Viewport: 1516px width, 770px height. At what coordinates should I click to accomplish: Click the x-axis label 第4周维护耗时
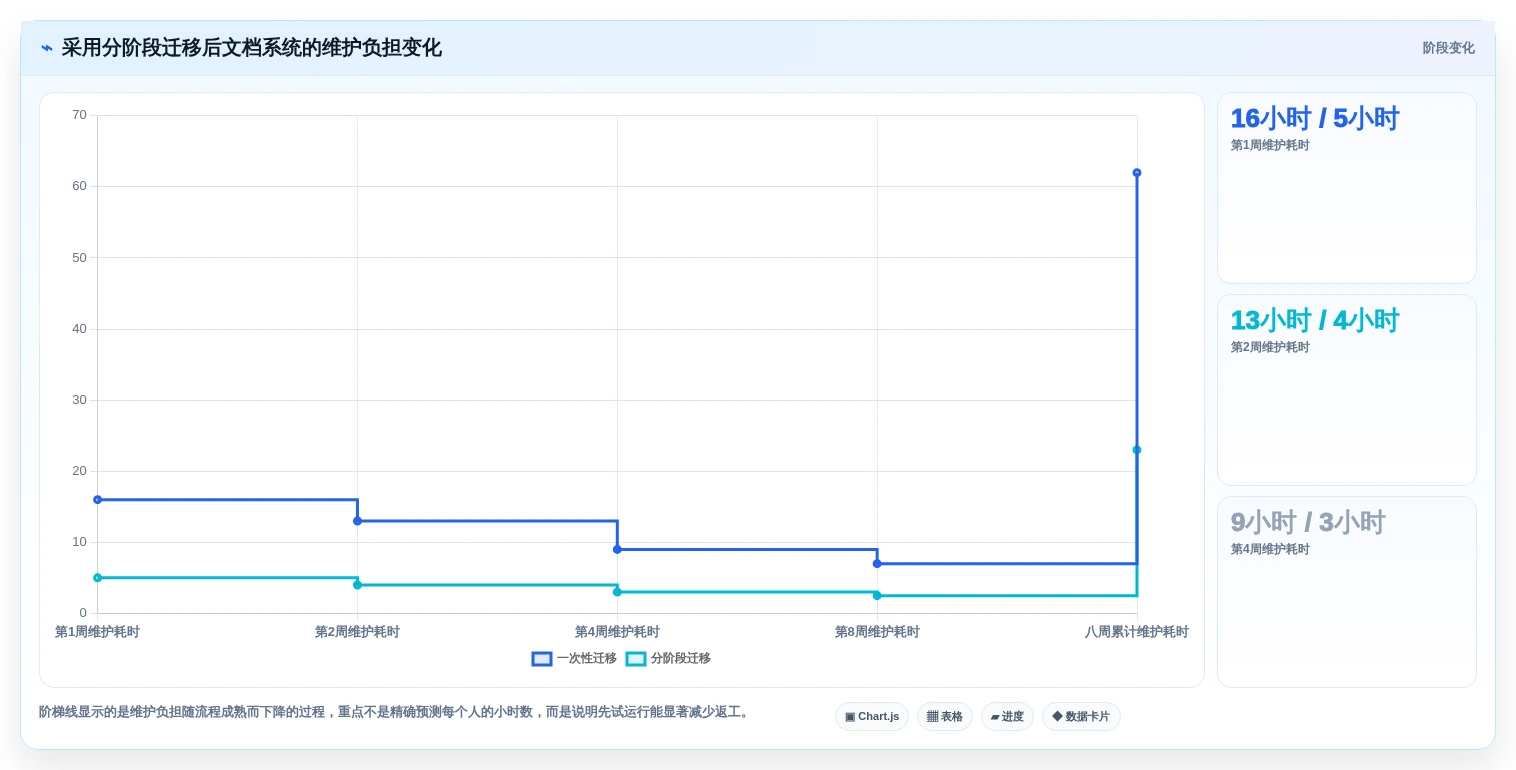[x=617, y=632]
